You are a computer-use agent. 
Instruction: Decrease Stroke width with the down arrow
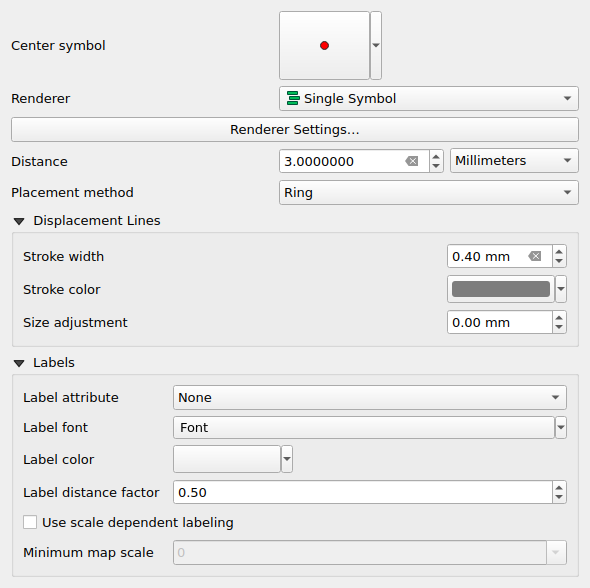(559, 261)
